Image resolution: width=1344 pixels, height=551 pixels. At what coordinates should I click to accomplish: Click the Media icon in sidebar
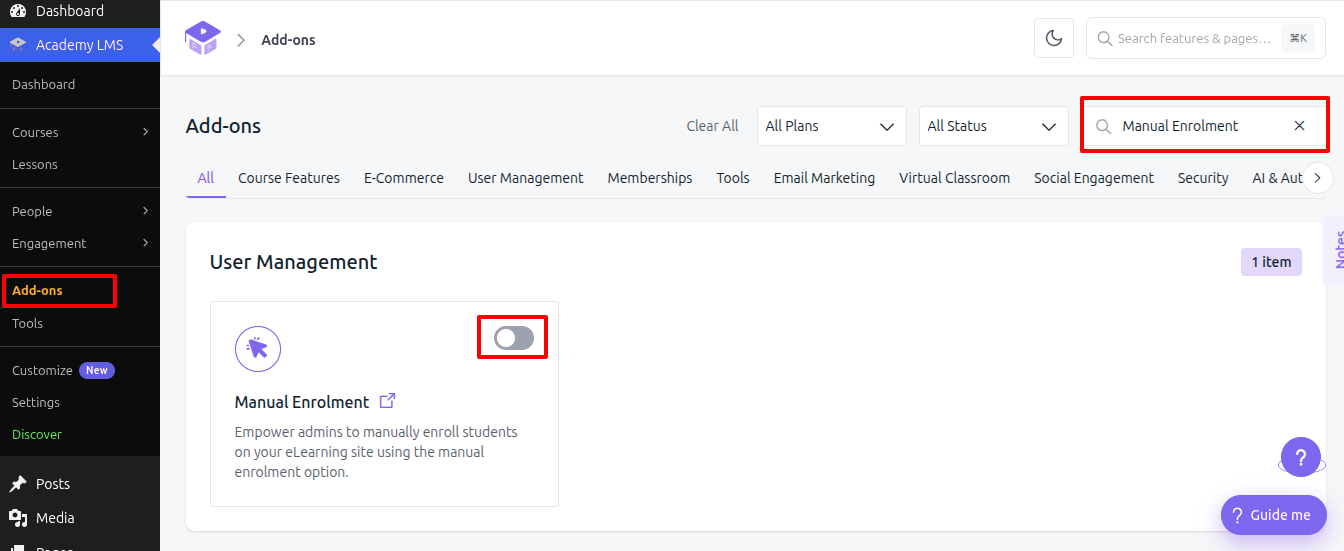pyautogui.click(x=18, y=518)
